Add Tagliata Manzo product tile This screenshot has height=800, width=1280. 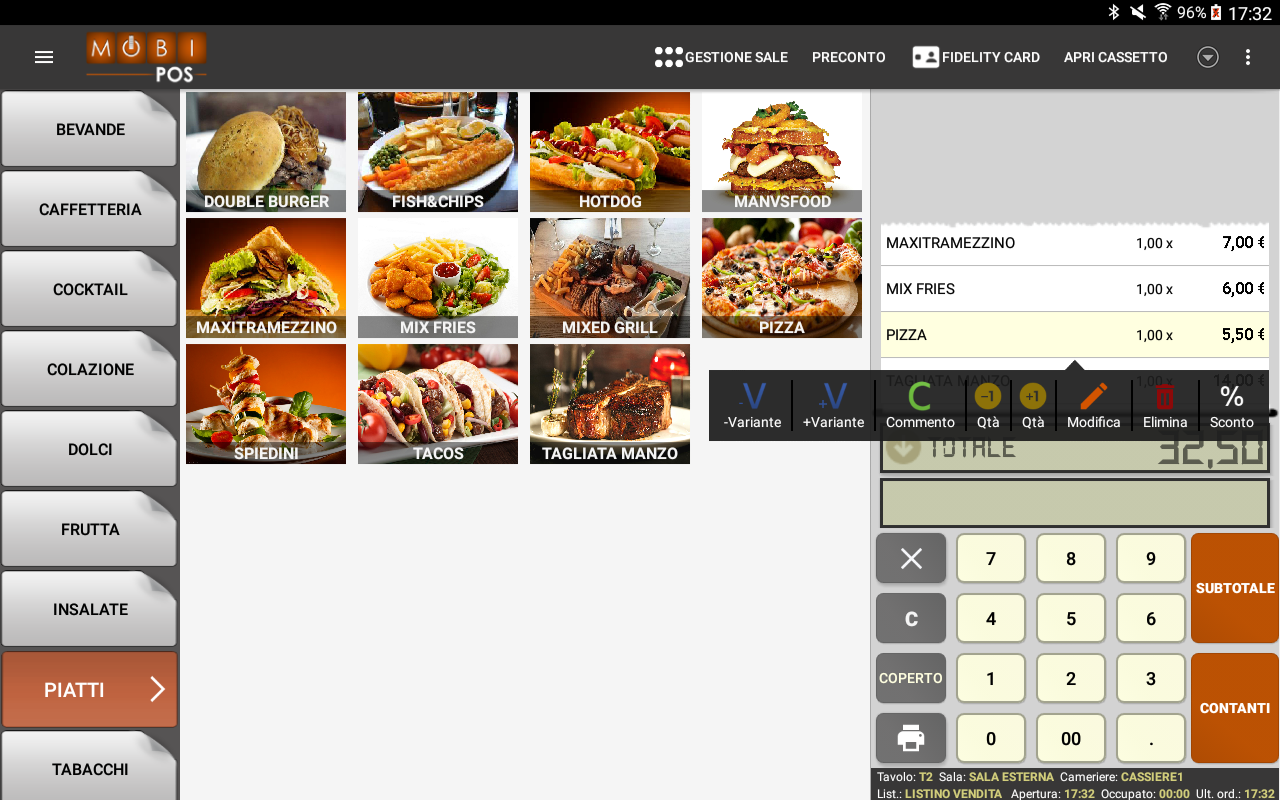coord(610,404)
